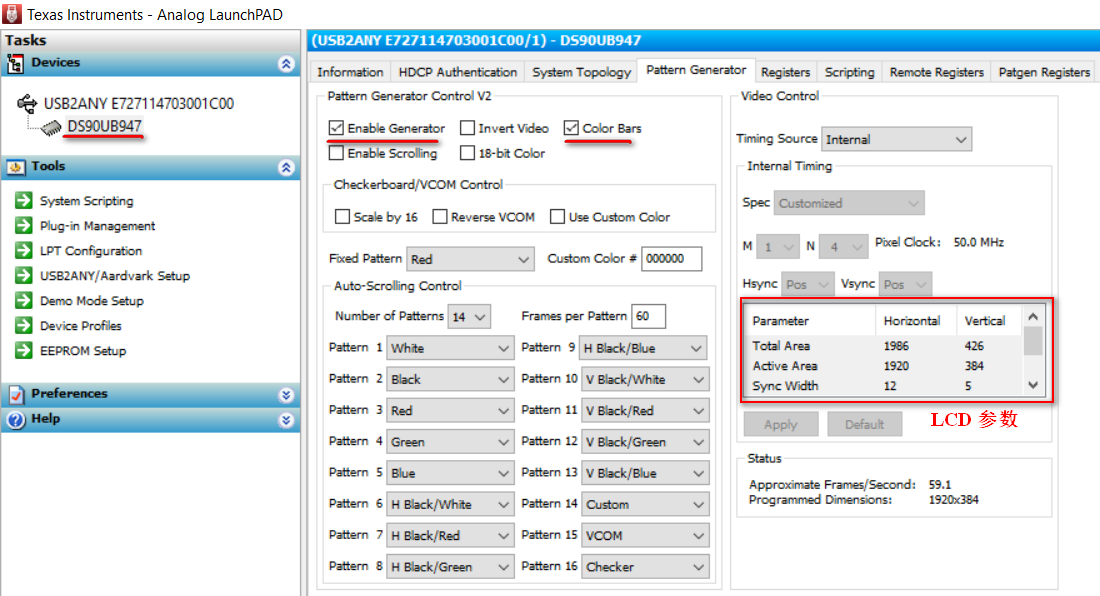Click the Device Profiles arrow icon
This screenshot has height=596, width=1100.
click(24, 326)
